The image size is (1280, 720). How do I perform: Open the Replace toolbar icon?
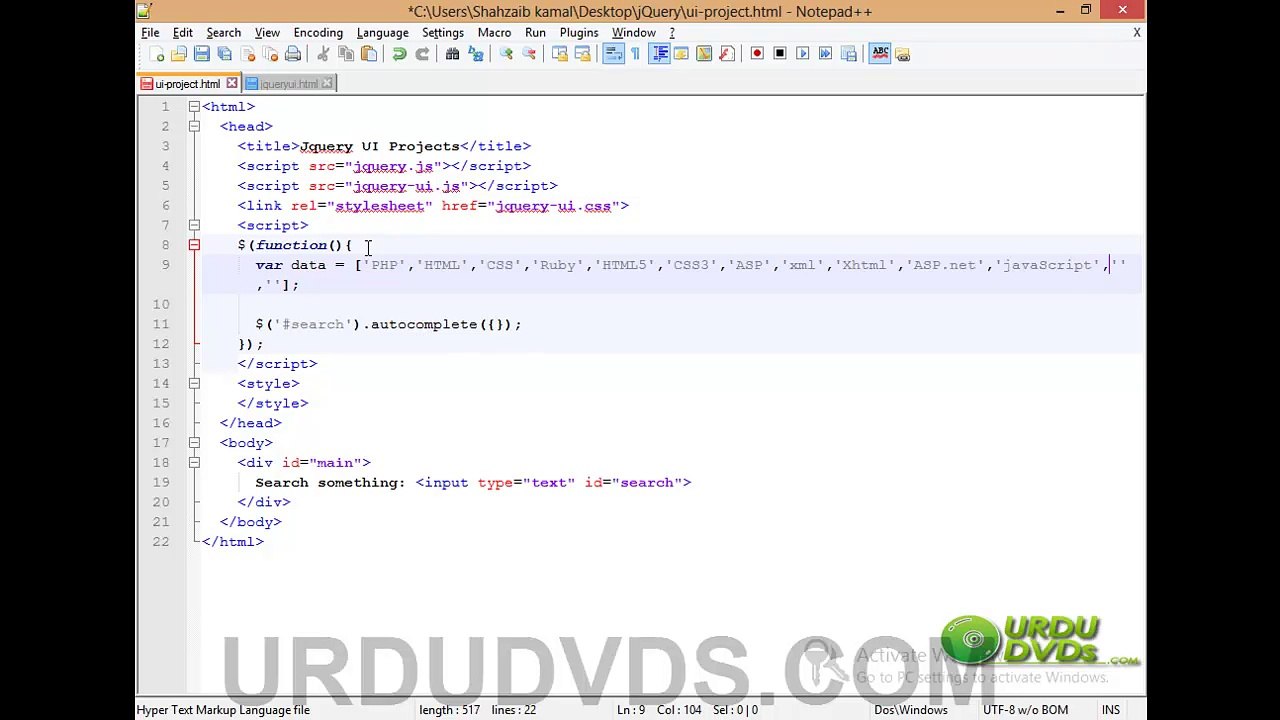[475, 54]
